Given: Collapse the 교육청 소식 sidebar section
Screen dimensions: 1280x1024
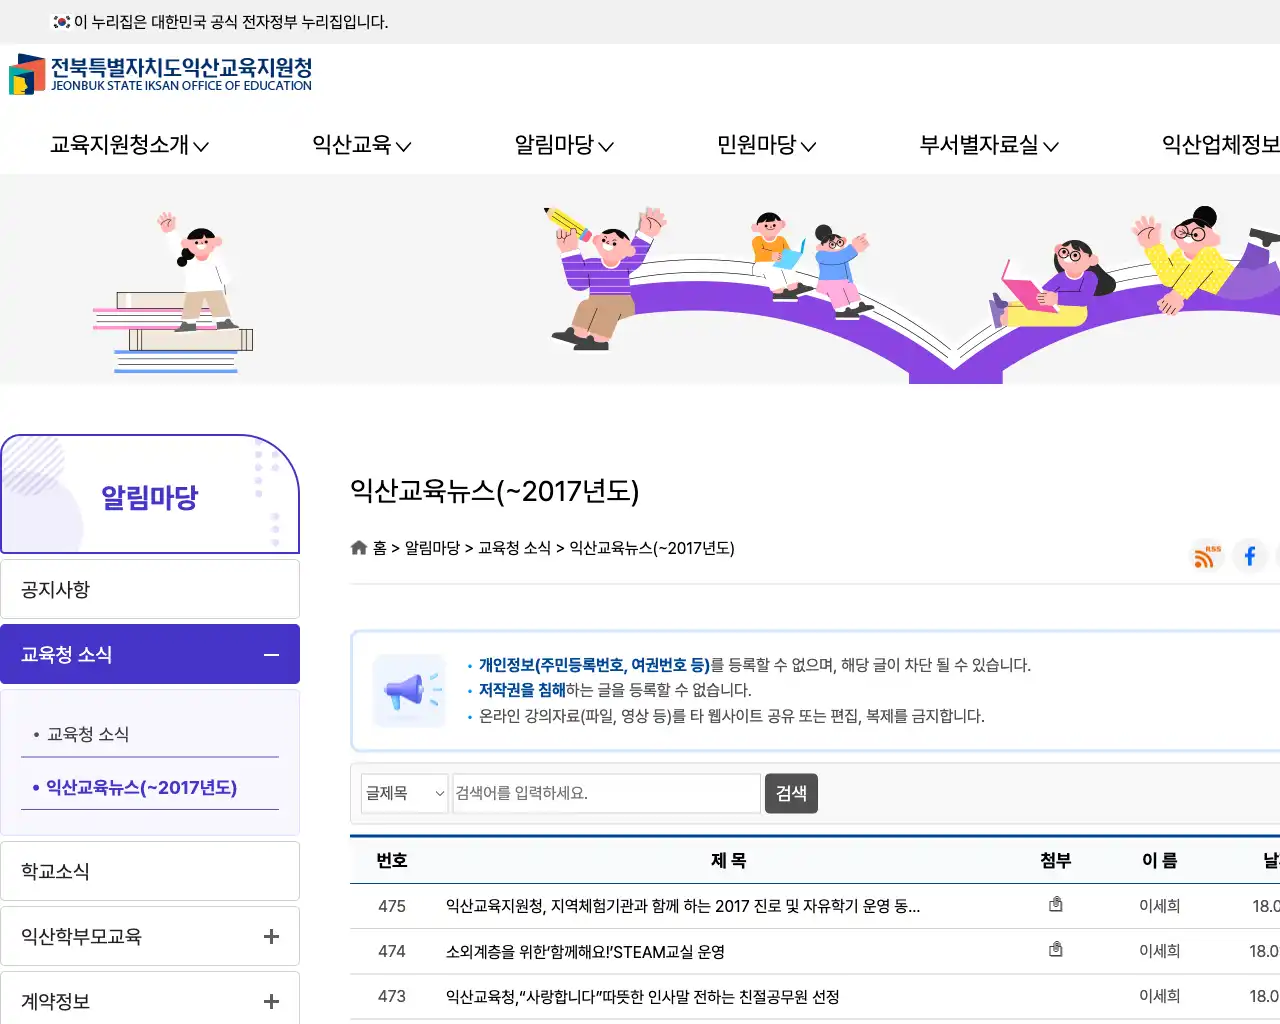Looking at the screenshot, I should [x=270, y=655].
